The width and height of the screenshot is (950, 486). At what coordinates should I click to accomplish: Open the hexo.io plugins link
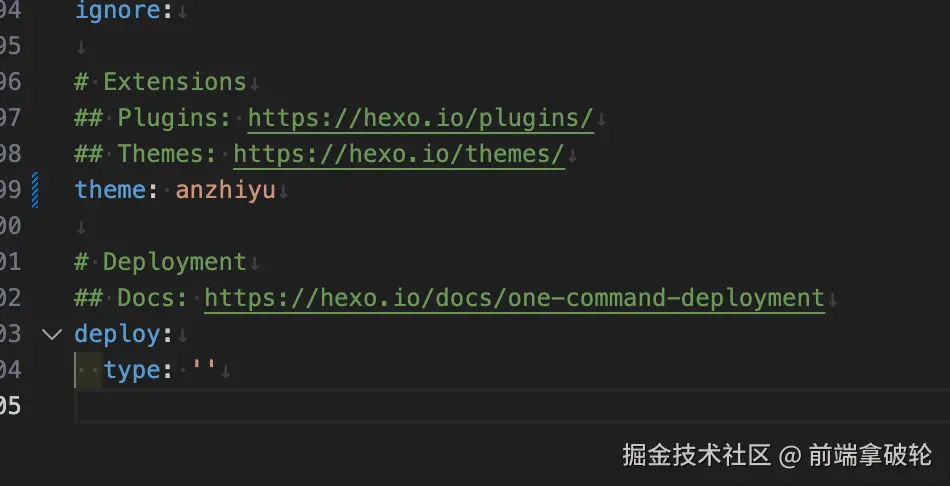(420, 118)
